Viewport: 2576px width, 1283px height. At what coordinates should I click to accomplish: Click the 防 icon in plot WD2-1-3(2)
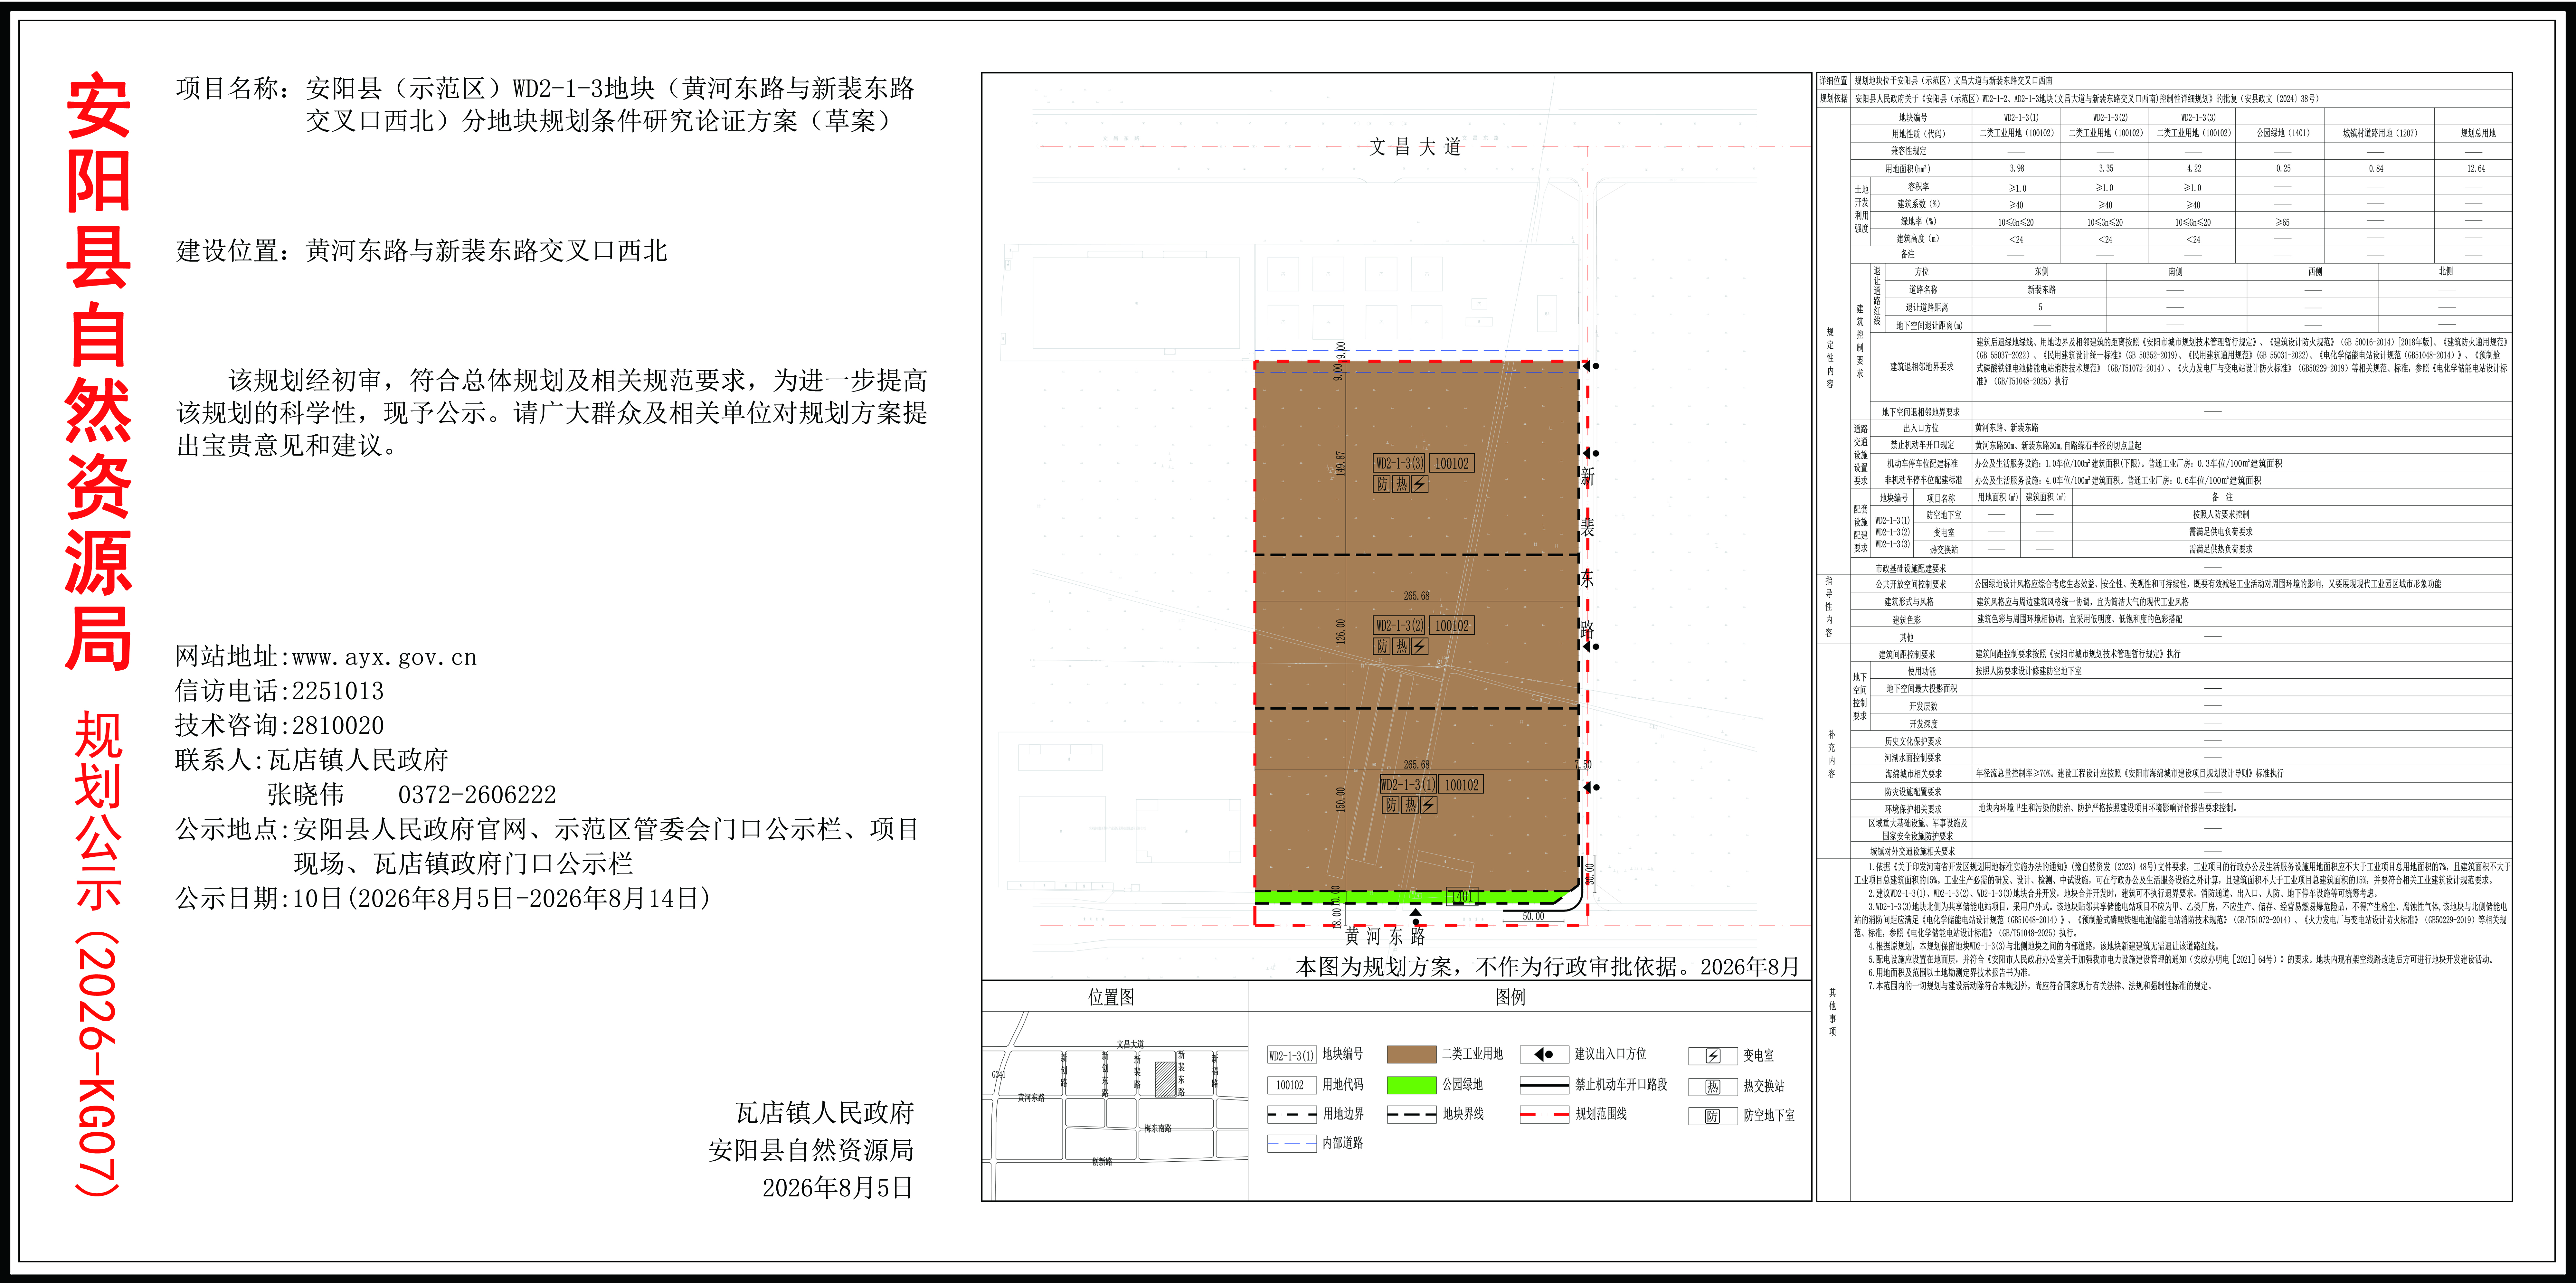(x=1382, y=646)
